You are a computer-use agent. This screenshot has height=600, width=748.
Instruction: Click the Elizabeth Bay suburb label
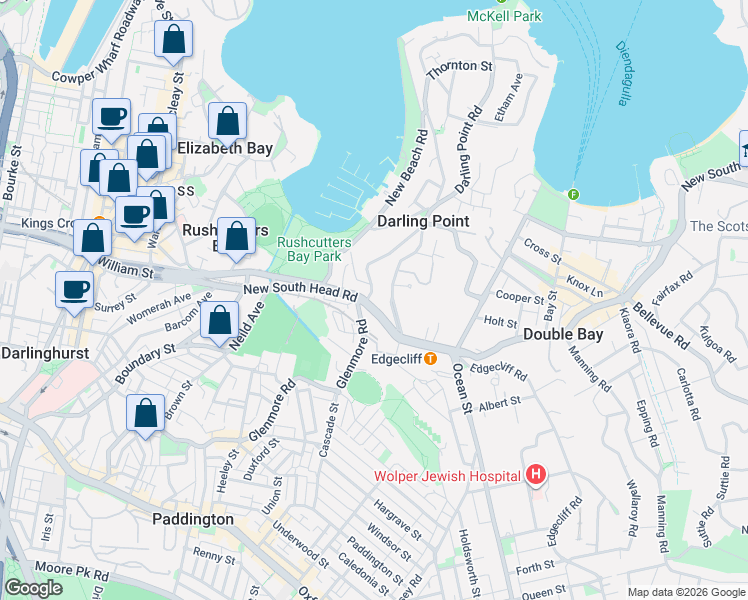tap(225, 148)
